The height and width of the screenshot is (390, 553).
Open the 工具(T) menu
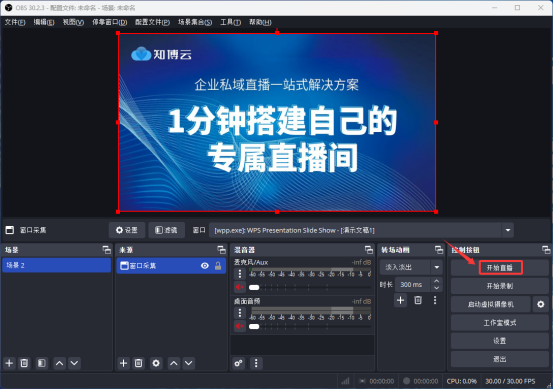(x=231, y=22)
